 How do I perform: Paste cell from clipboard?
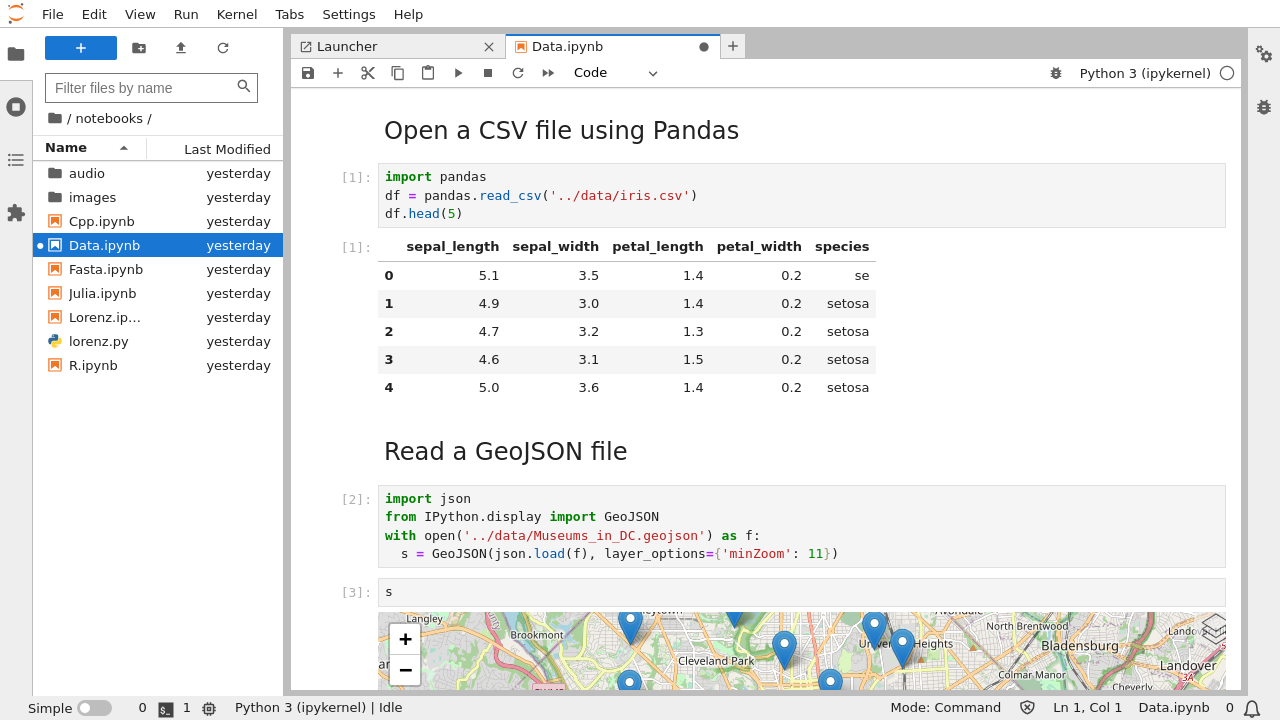coord(428,73)
